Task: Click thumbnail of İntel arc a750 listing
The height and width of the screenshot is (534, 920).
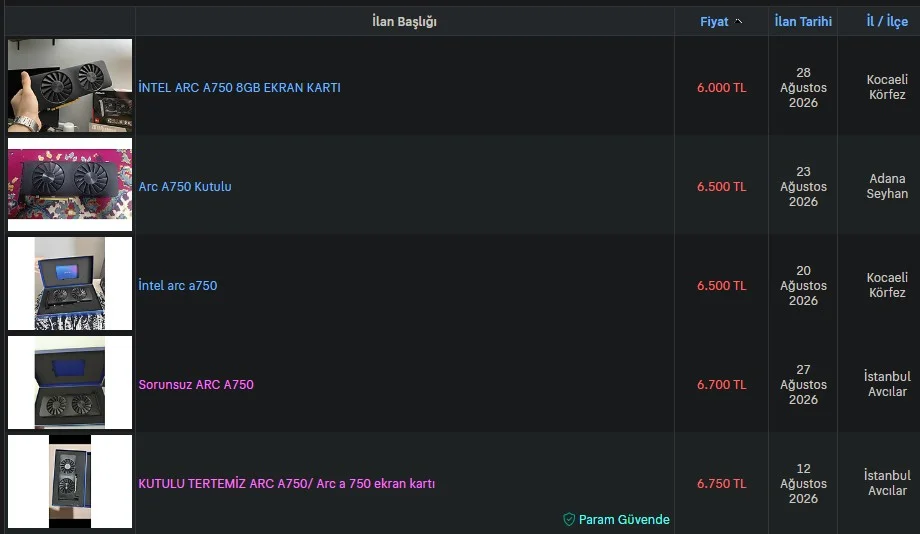Action: (x=70, y=283)
